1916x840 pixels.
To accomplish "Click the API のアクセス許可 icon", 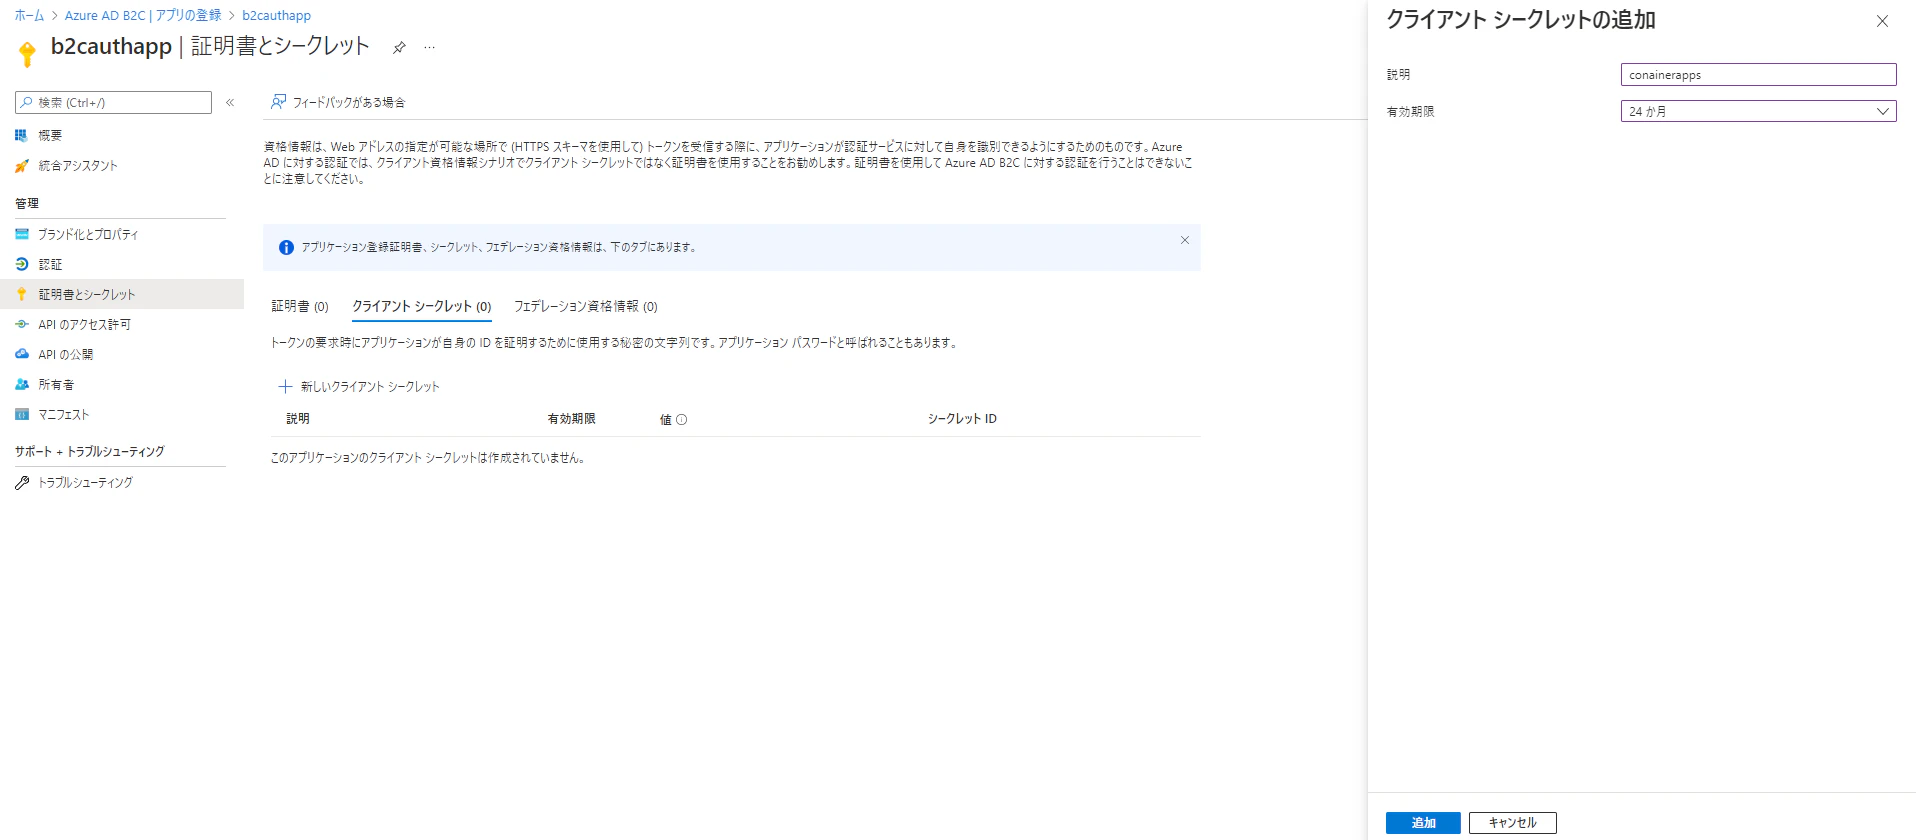I will (22, 324).
